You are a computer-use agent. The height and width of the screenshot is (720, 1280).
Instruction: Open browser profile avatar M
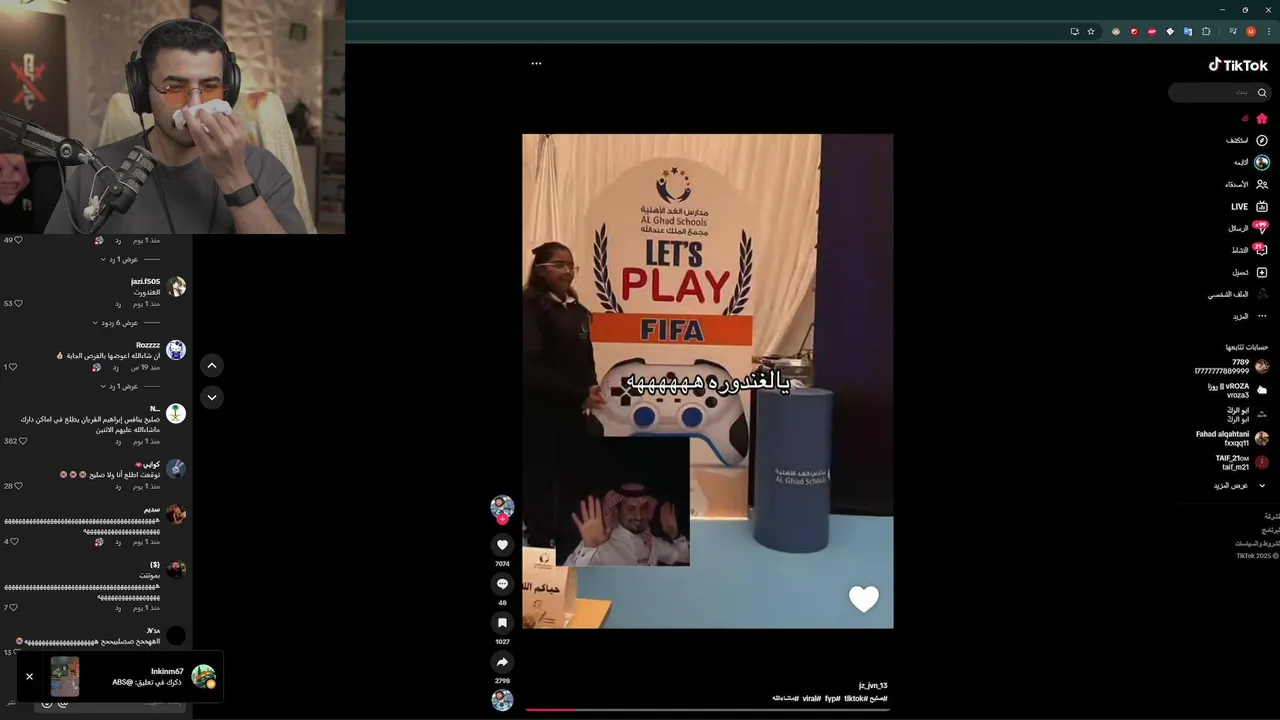point(1250,31)
